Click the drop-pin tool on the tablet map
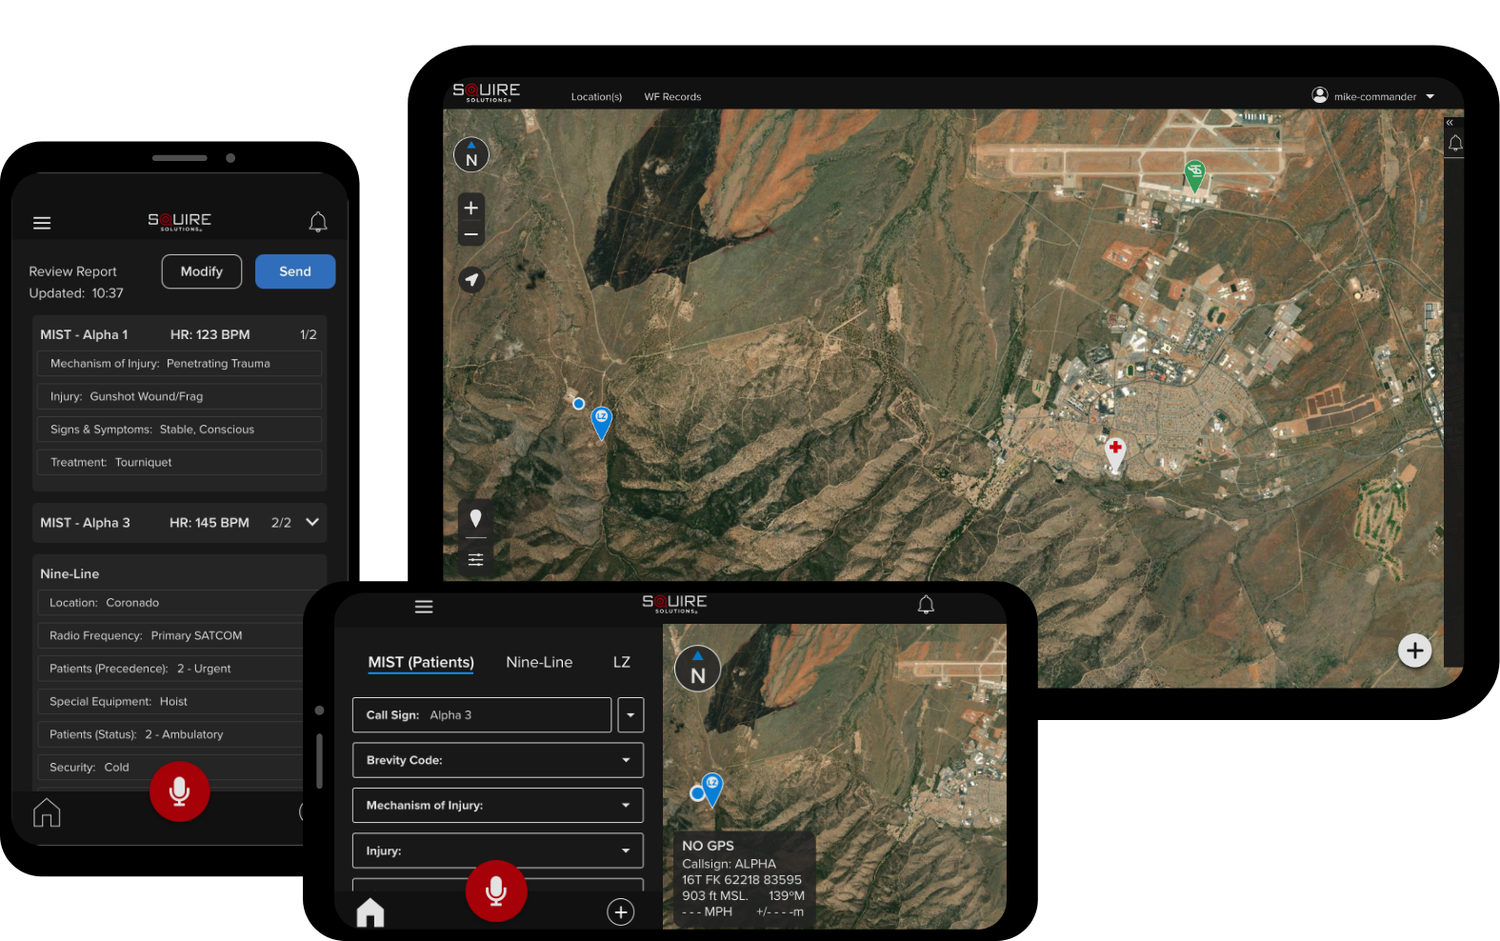 [x=476, y=518]
